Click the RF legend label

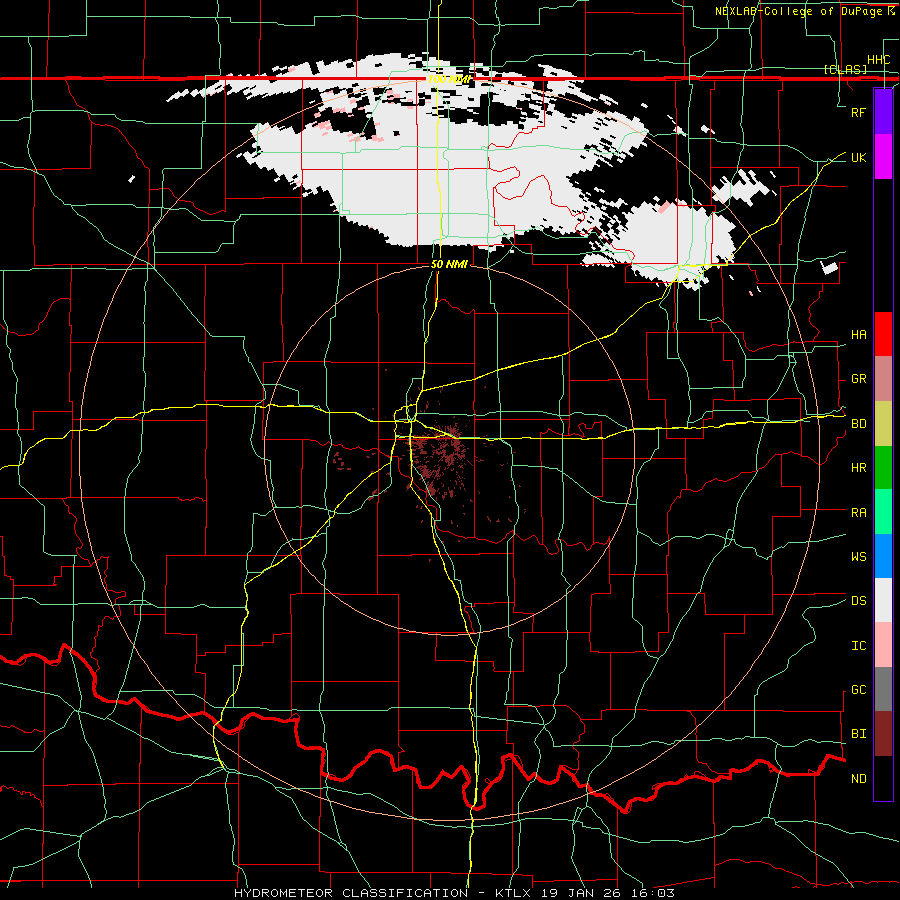pos(858,112)
